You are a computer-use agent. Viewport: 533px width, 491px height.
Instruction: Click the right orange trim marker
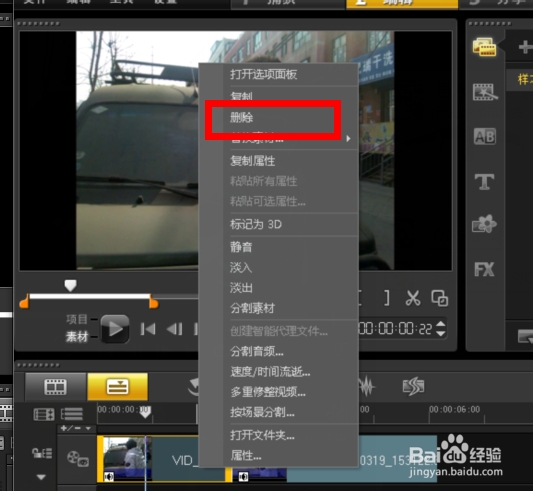154,302
